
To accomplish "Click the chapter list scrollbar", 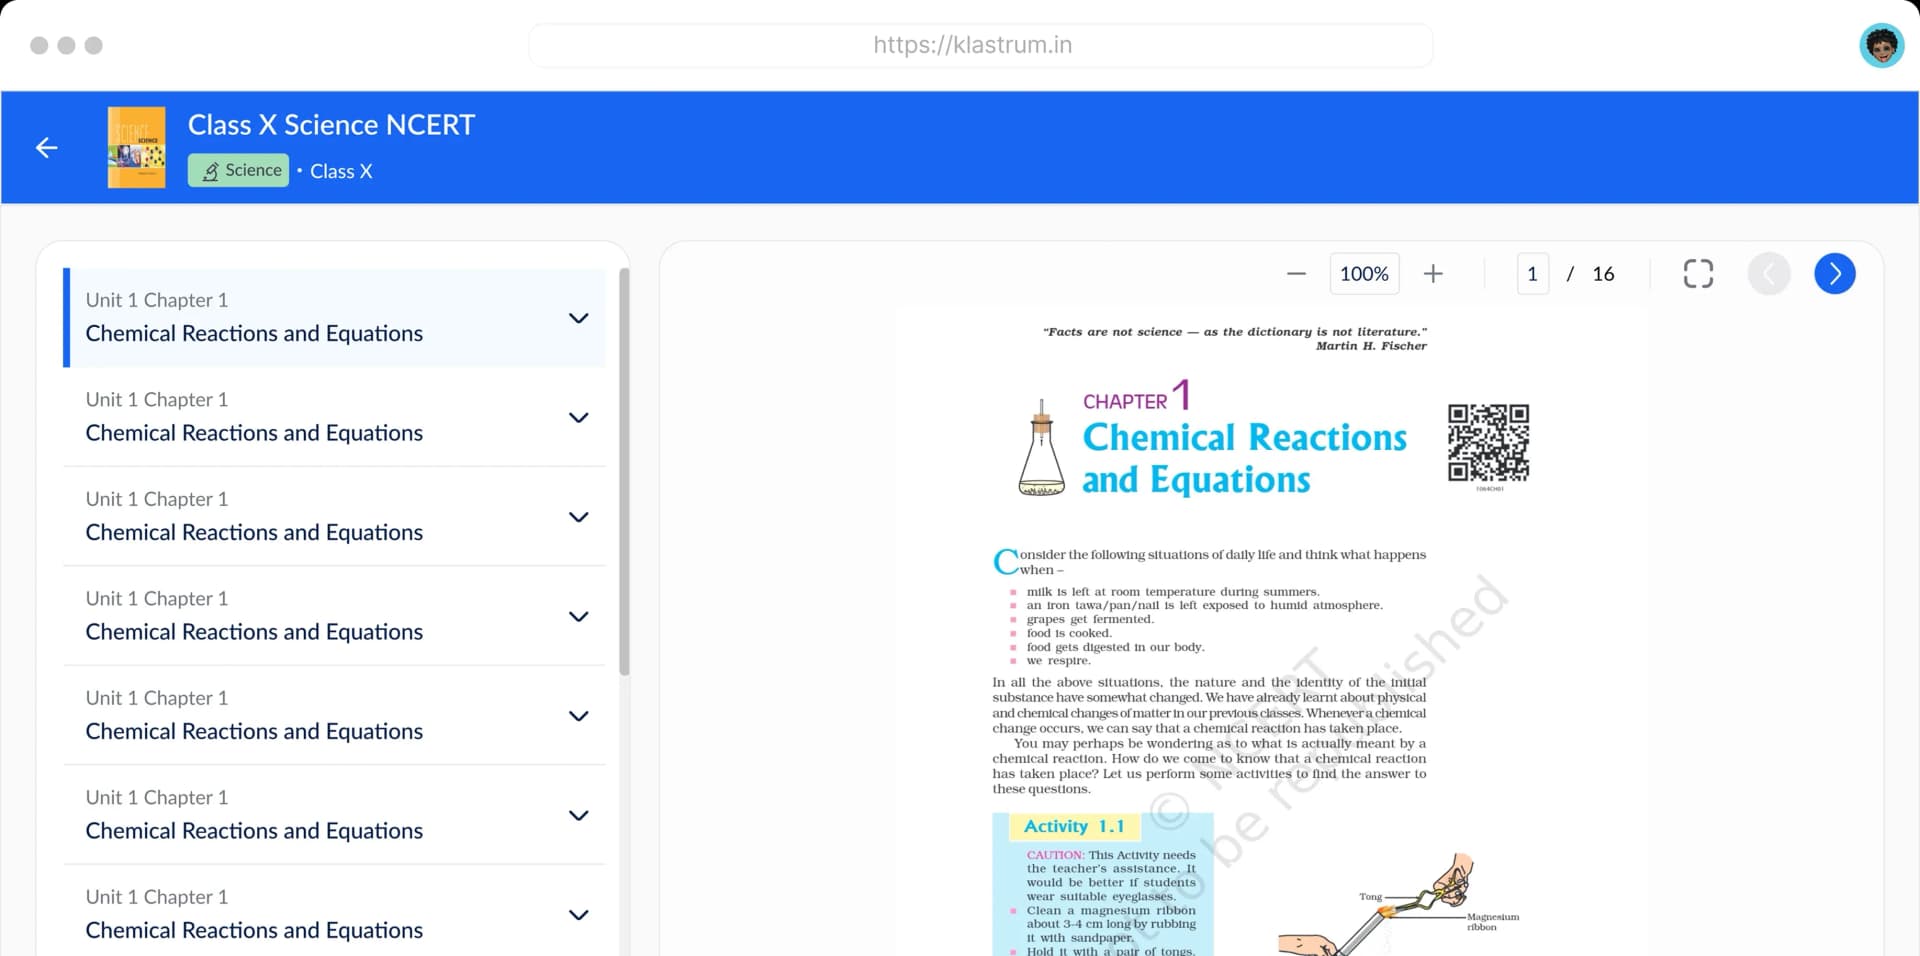I will 624,472.
